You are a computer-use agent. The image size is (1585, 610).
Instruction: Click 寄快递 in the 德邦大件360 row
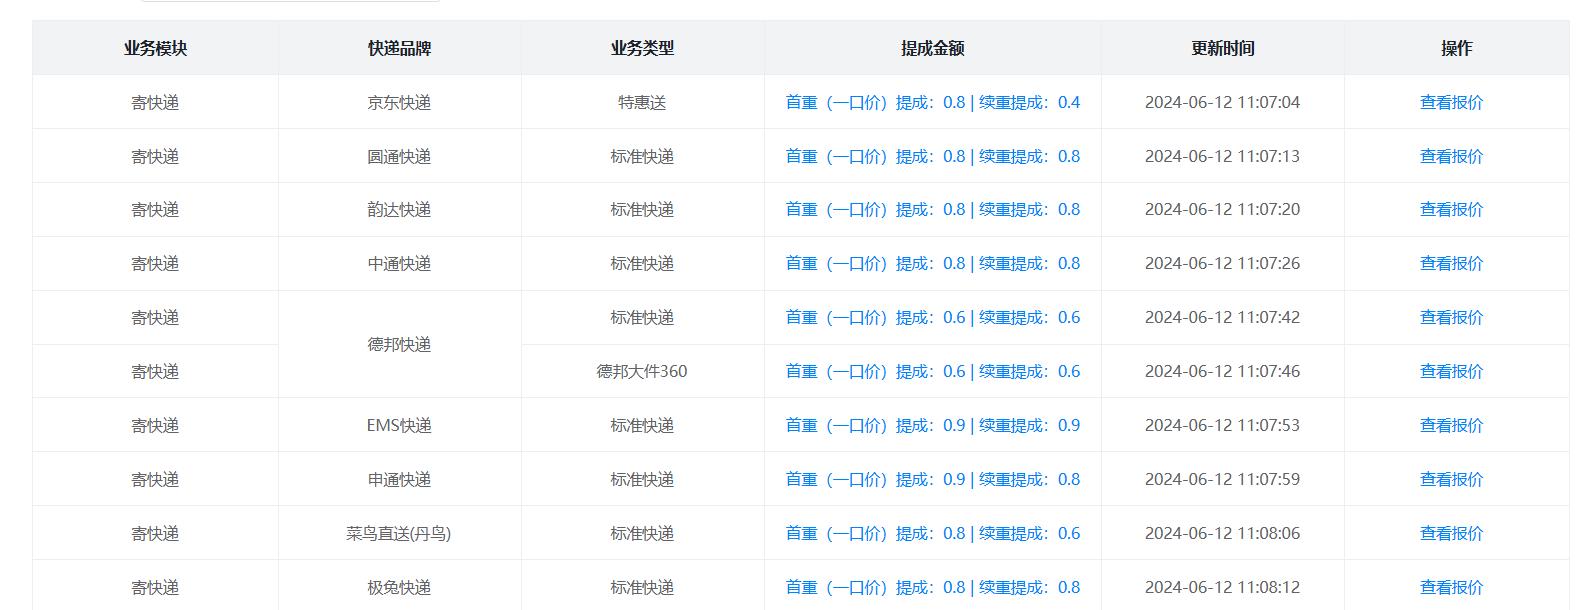tap(155, 371)
